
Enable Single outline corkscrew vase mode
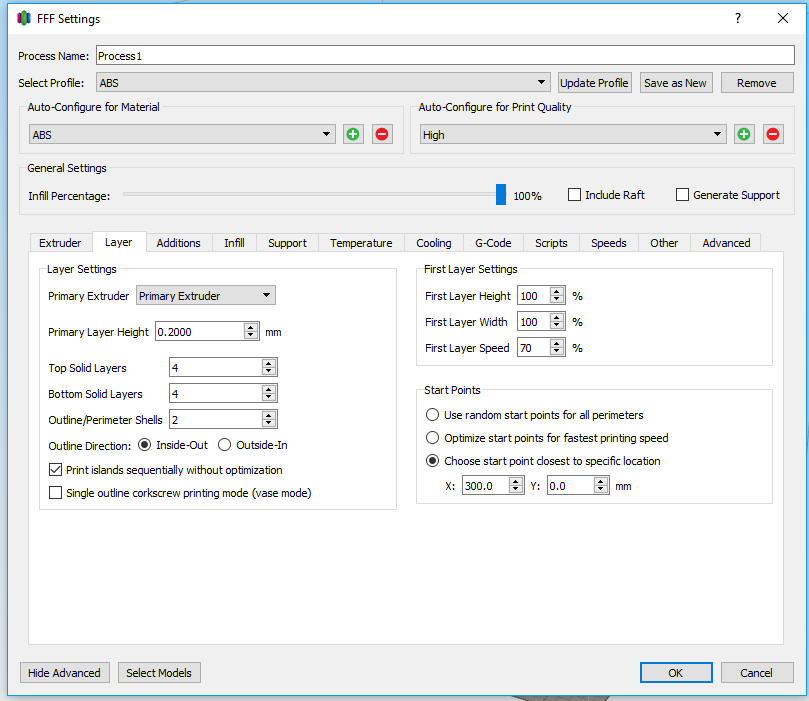pos(55,493)
